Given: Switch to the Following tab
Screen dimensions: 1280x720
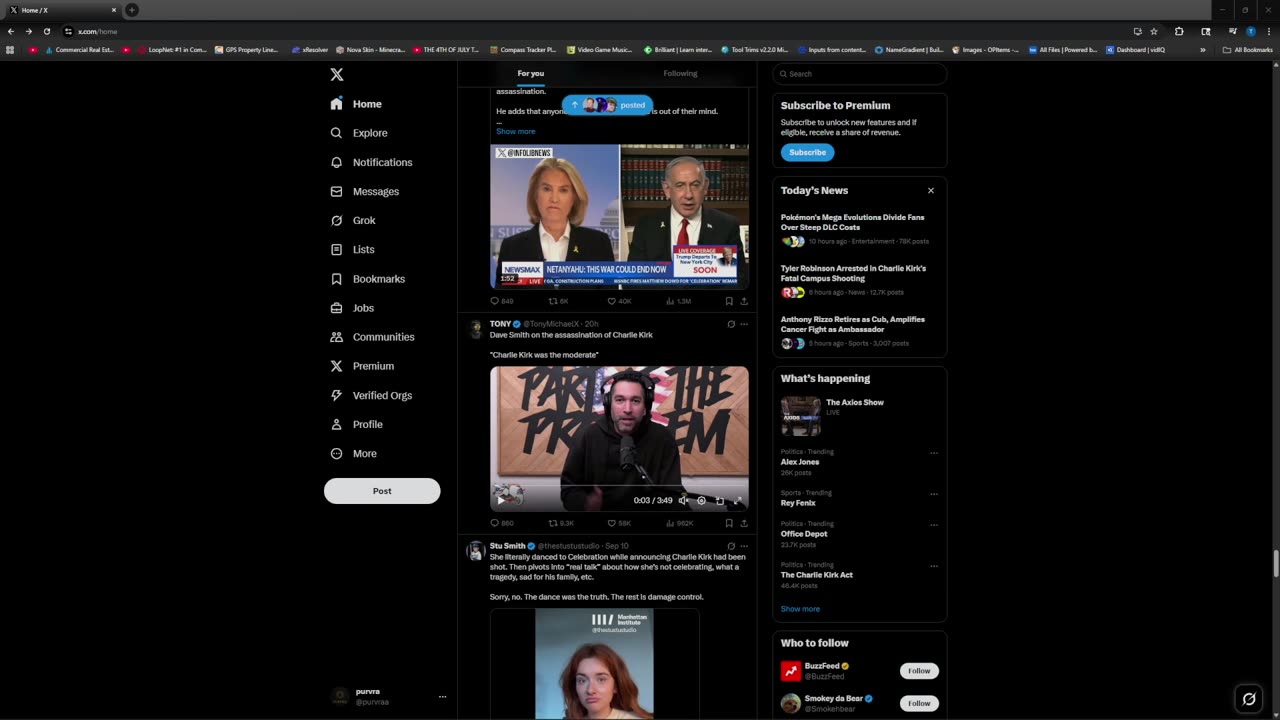Looking at the screenshot, I should click(680, 73).
